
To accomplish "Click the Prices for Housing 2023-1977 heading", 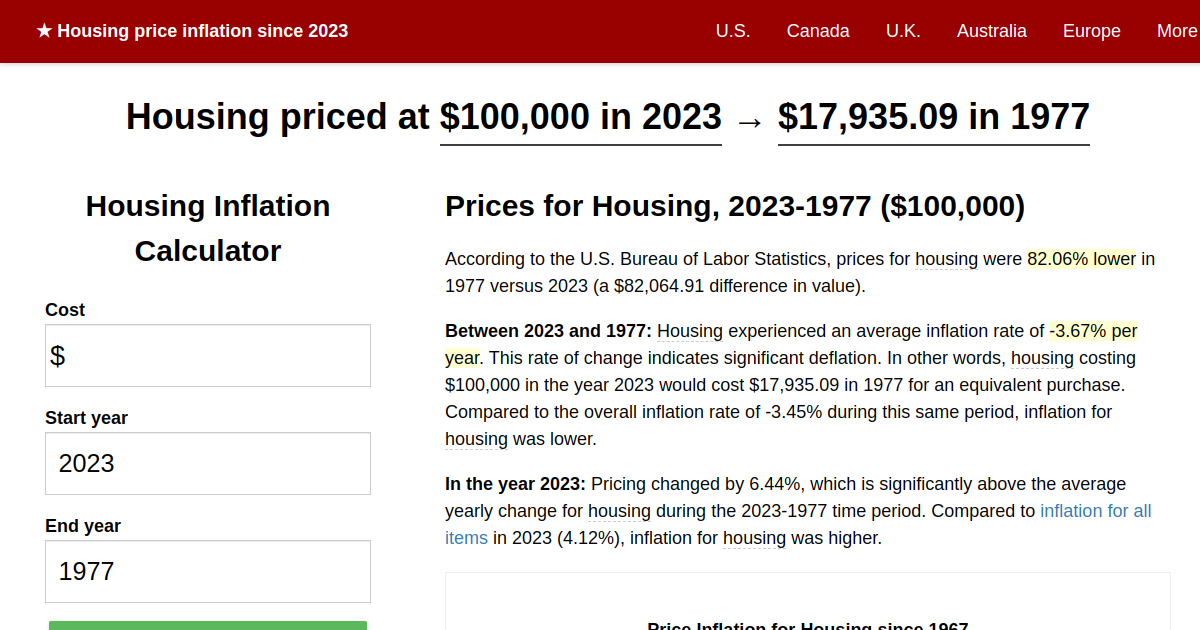I will pos(734,207).
